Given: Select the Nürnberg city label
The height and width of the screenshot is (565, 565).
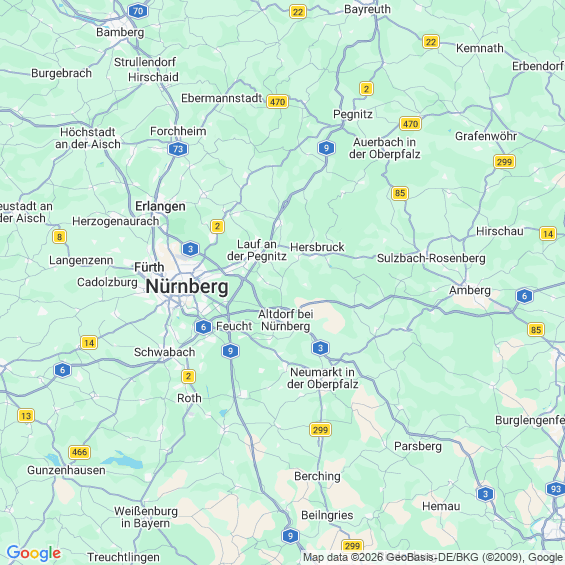Looking at the screenshot, I should tap(187, 287).
